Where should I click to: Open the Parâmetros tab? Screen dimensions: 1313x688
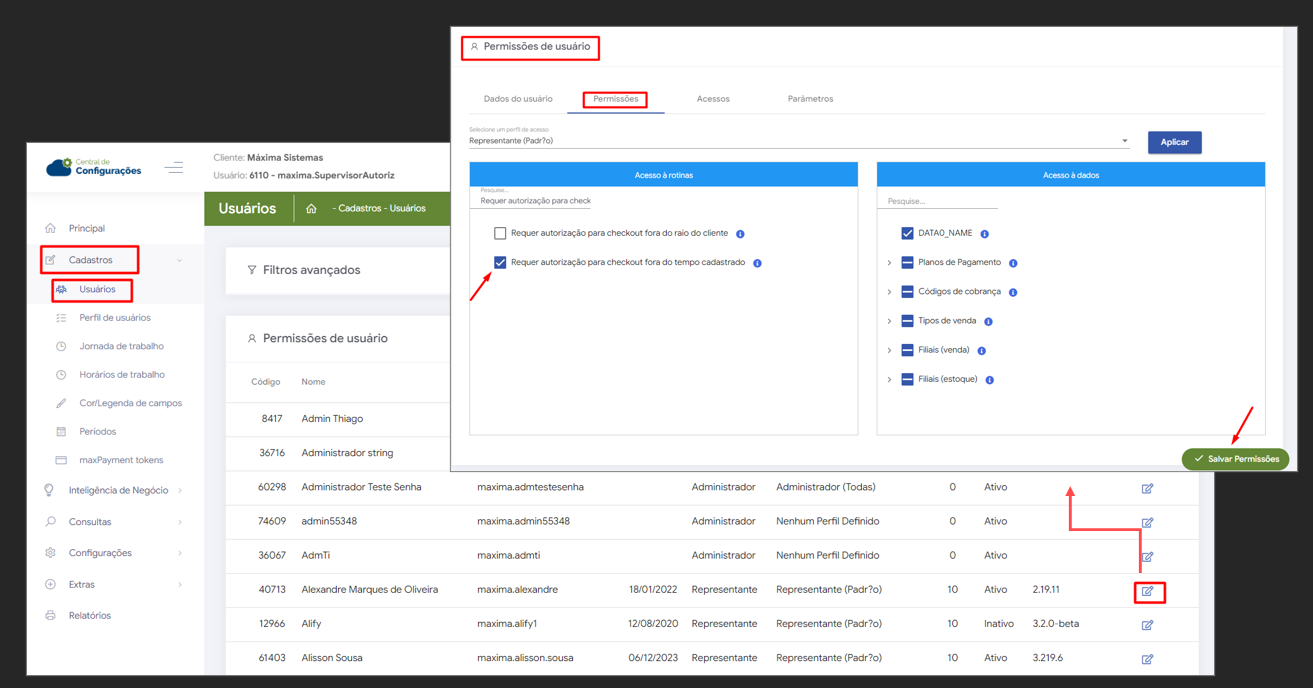point(810,99)
